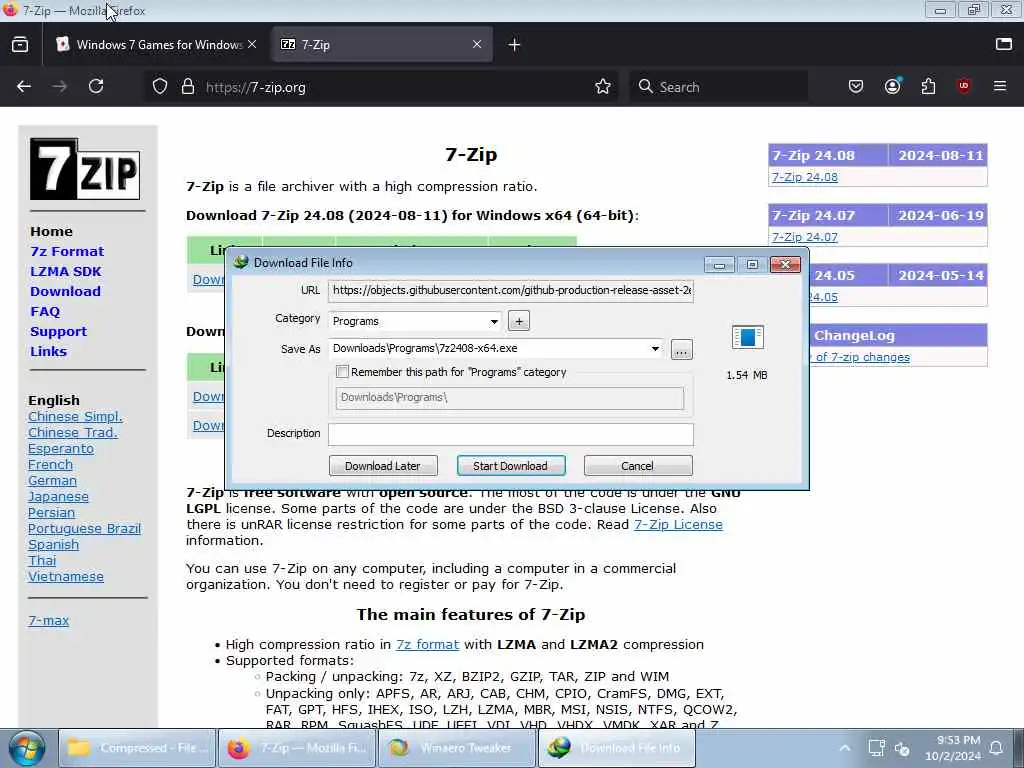1024x768 pixels.
Task: Open the uBlock Origin extension icon
Action: (x=964, y=86)
